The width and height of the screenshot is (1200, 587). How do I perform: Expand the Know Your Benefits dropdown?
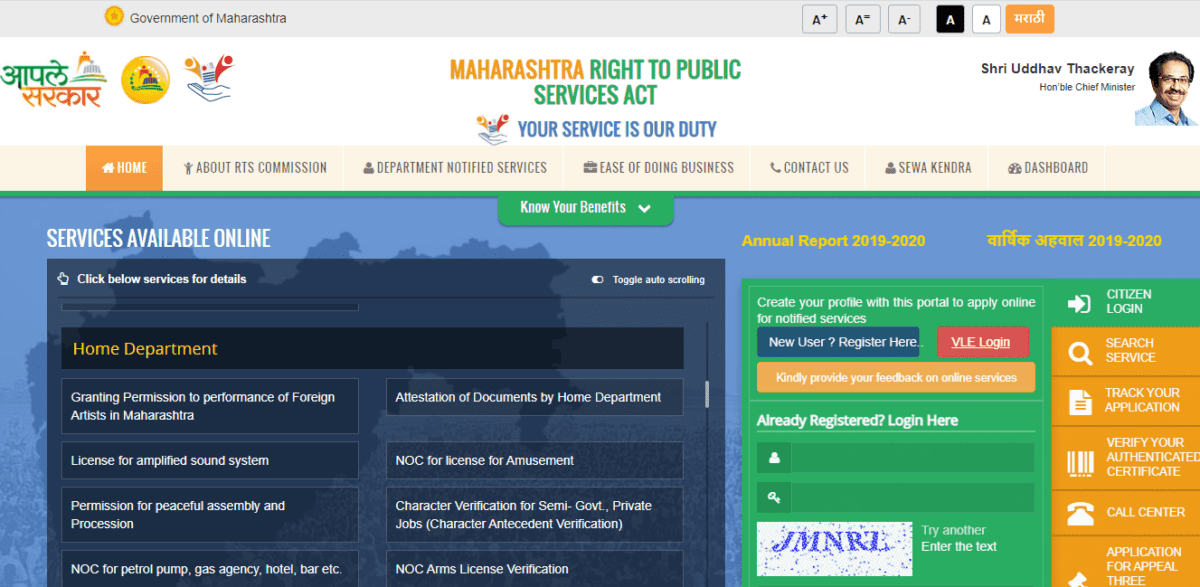tap(585, 207)
